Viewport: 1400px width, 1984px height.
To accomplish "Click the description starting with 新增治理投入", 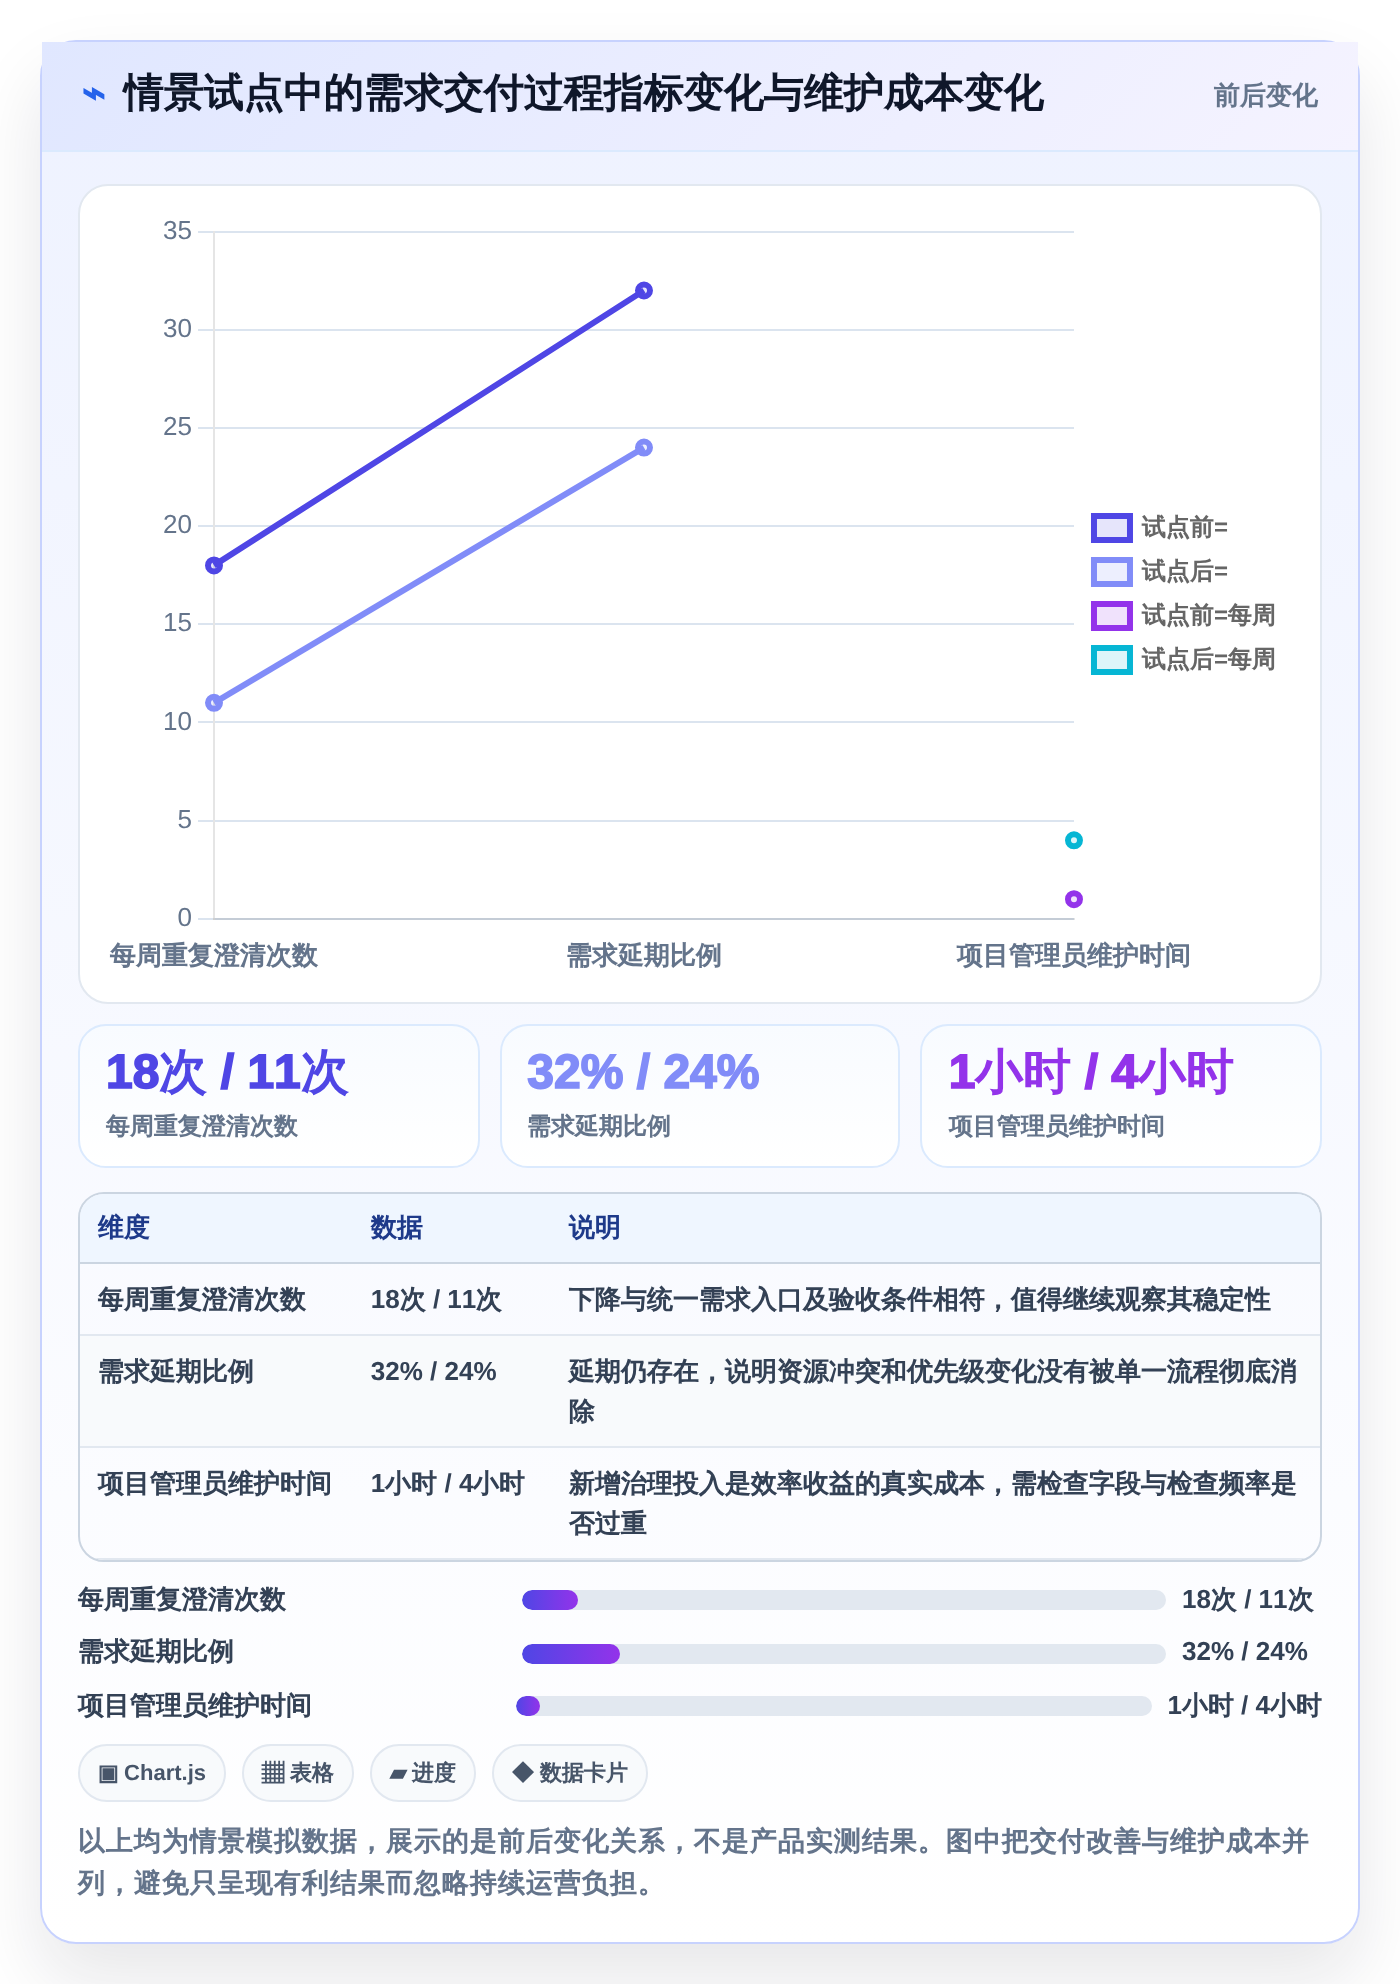I will click(x=933, y=1504).
